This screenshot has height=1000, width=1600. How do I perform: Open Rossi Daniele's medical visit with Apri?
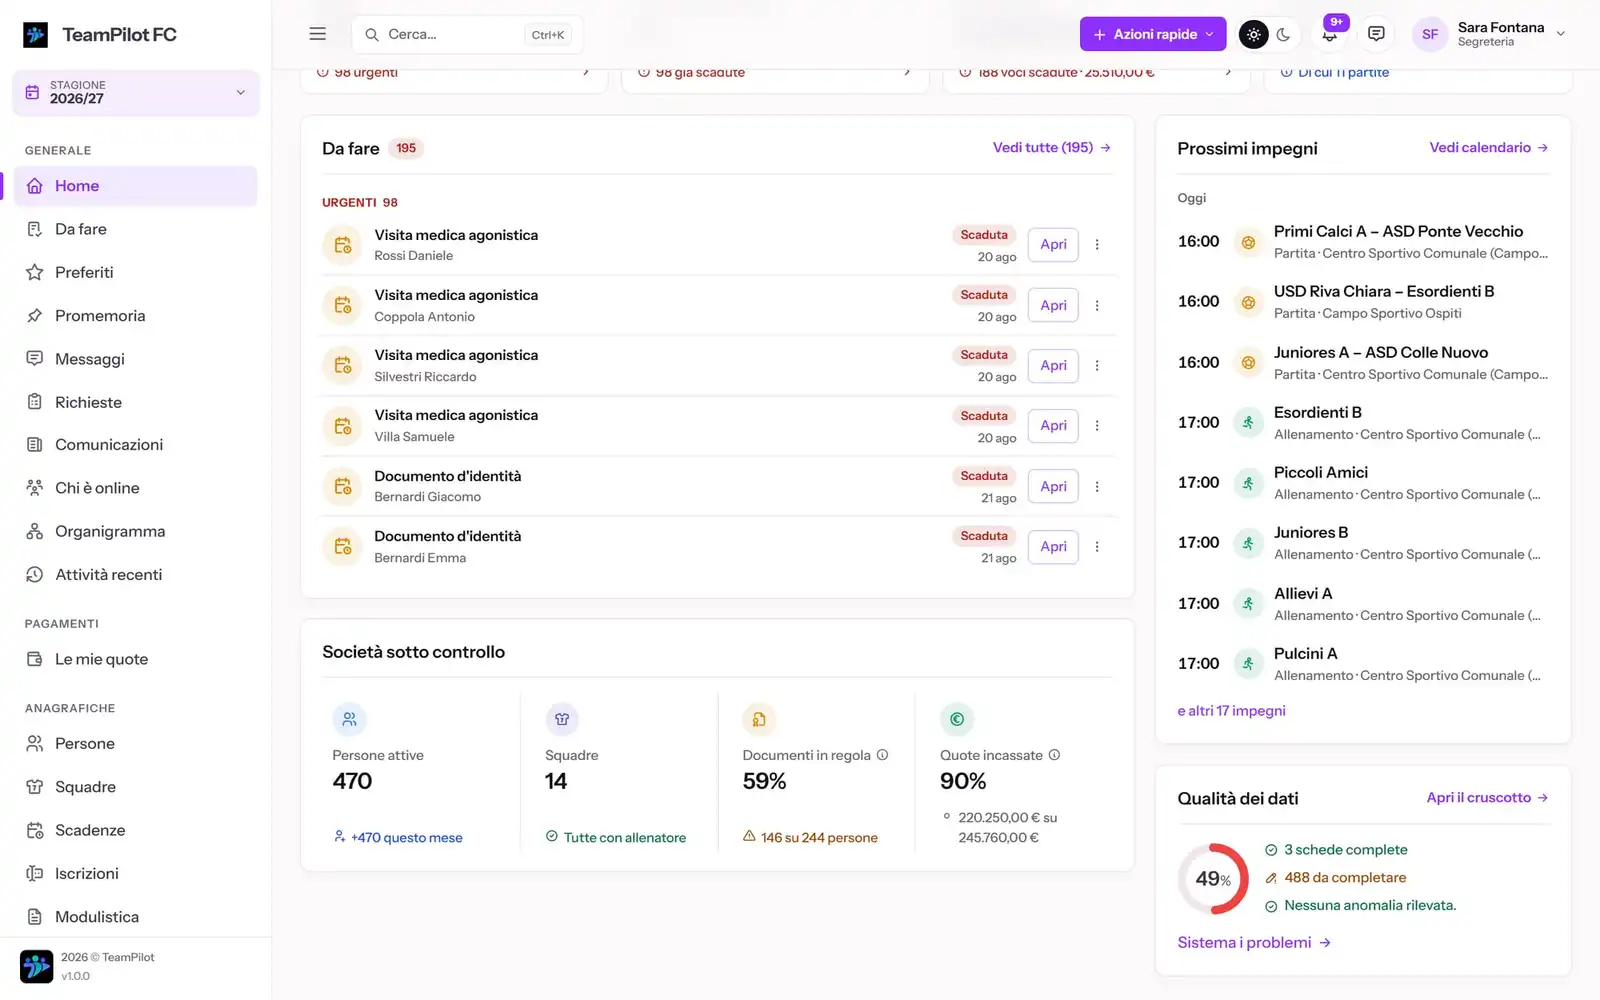[1053, 245]
